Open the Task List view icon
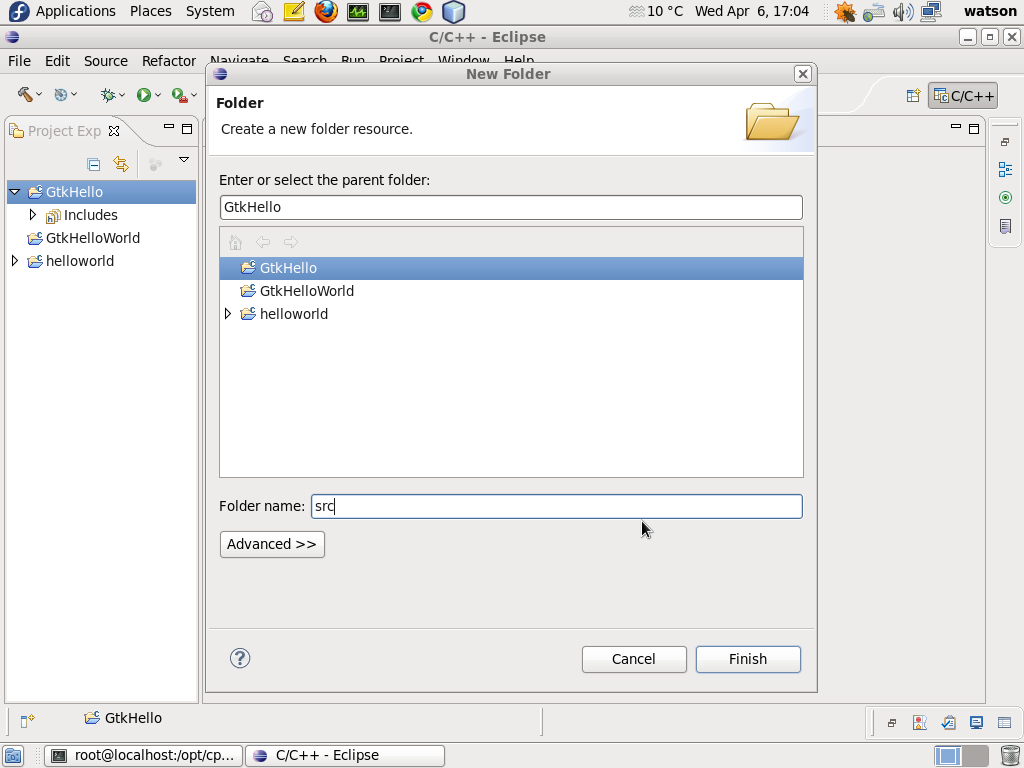This screenshot has width=1024, height=768. (x=1005, y=226)
